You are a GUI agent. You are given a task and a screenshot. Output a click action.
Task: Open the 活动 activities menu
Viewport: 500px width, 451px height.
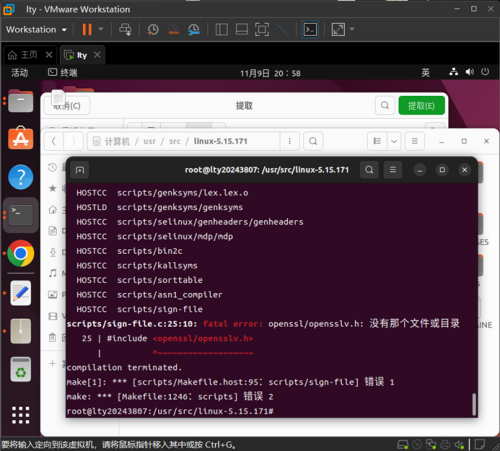pos(20,72)
